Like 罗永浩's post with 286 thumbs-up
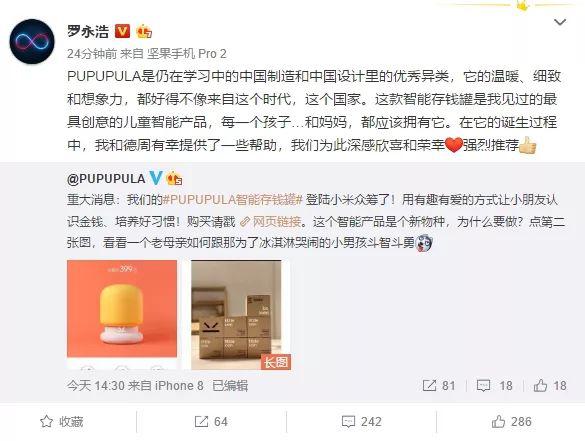Image resolution: width=585 pixels, height=441 pixels. pyautogui.click(x=512, y=422)
